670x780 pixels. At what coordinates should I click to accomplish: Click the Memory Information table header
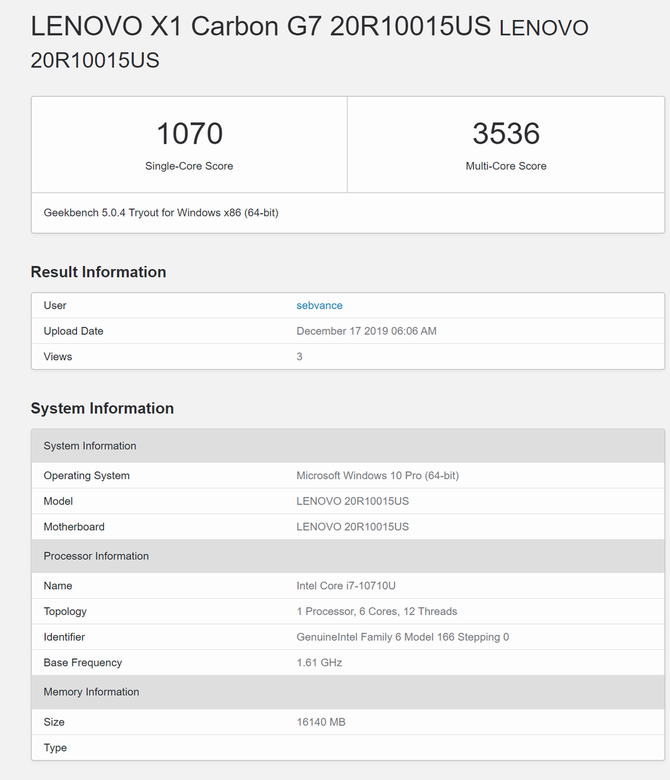click(x=348, y=692)
